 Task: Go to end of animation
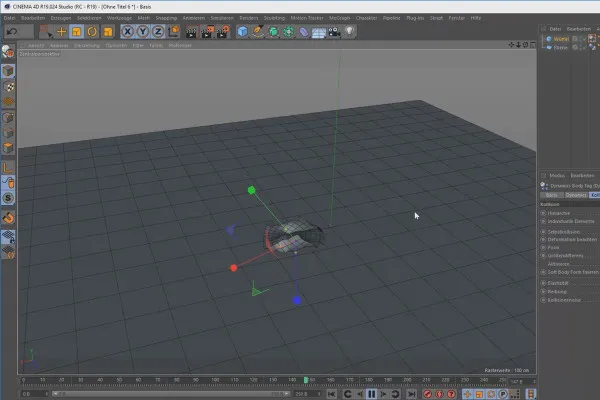(x=411, y=394)
